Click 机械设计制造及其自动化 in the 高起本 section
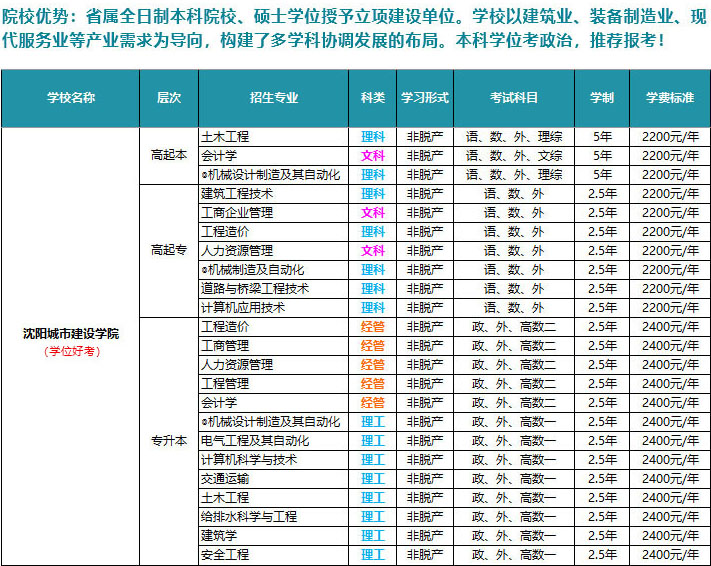The height and width of the screenshot is (566, 711). [271, 175]
